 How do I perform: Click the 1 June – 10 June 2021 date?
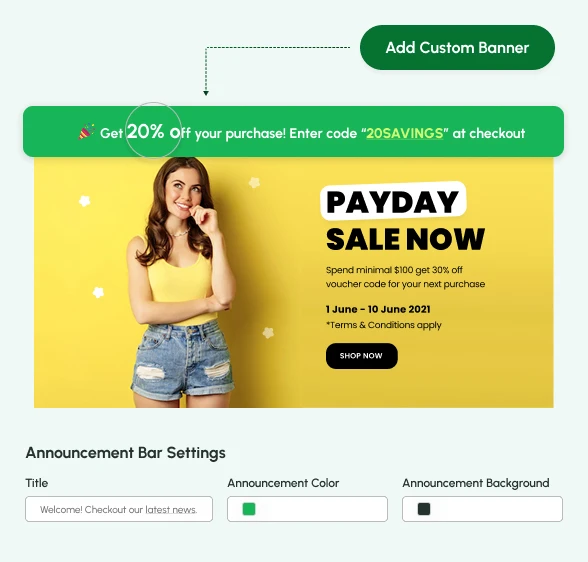(x=378, y=309)
